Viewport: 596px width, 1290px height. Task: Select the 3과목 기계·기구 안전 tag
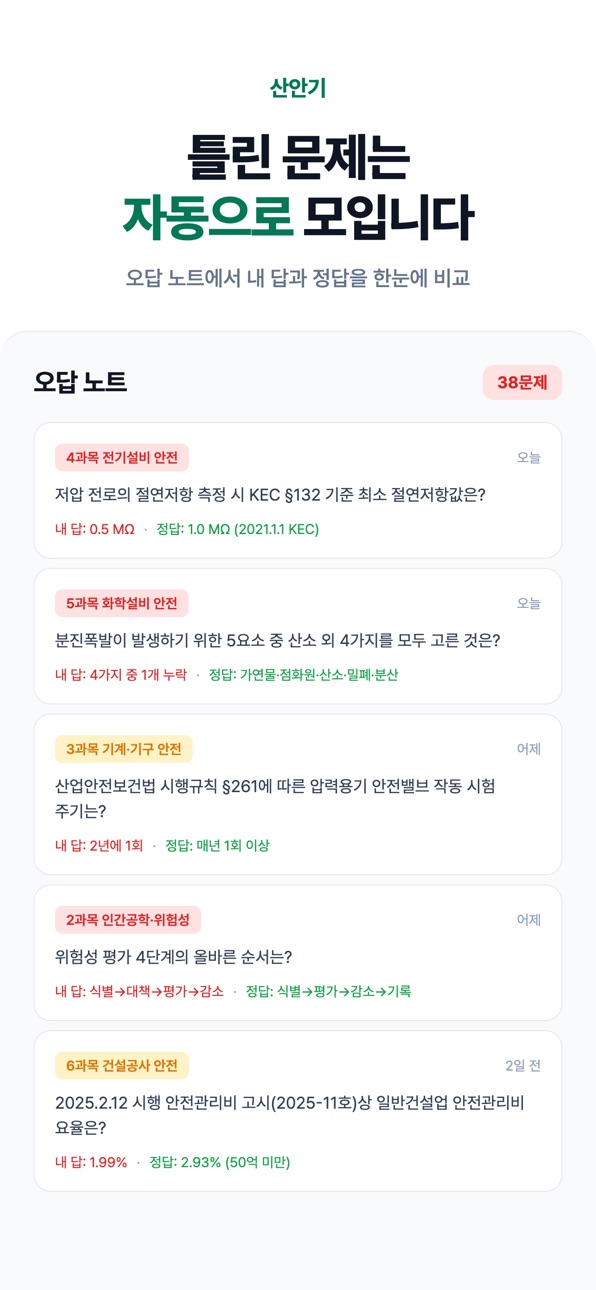[x=124, y=749]
